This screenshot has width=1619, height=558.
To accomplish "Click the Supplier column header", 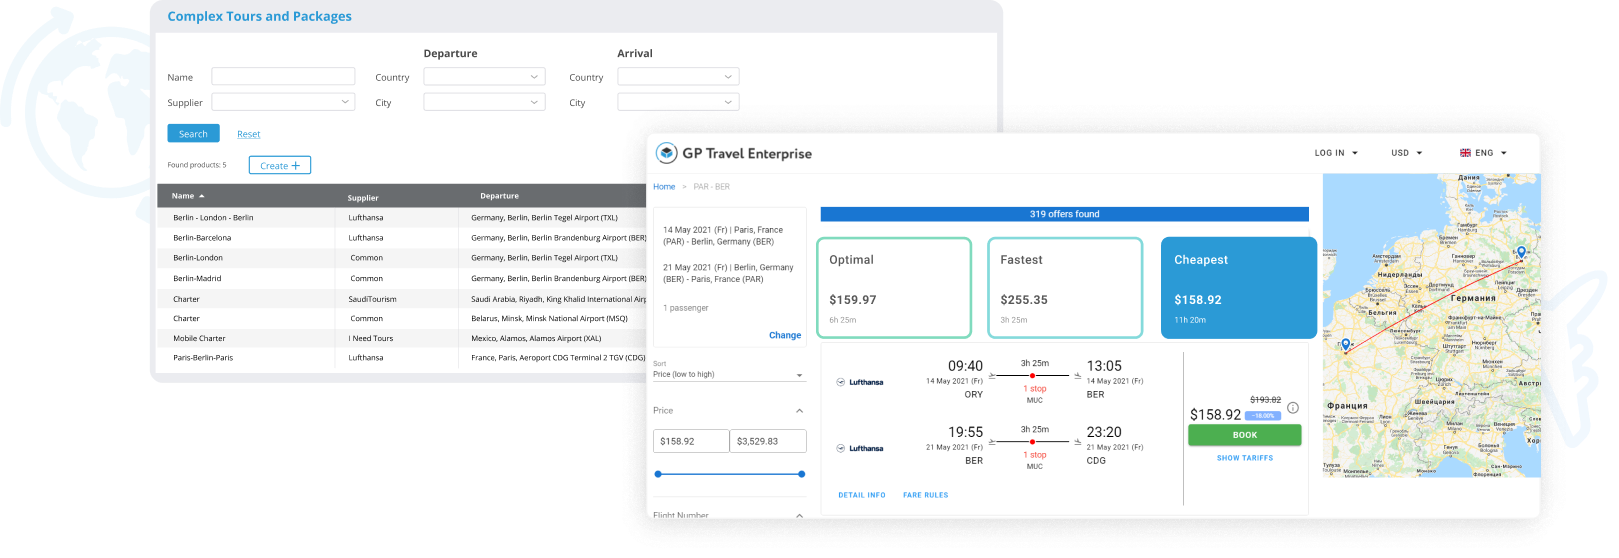I will [363, 198].
